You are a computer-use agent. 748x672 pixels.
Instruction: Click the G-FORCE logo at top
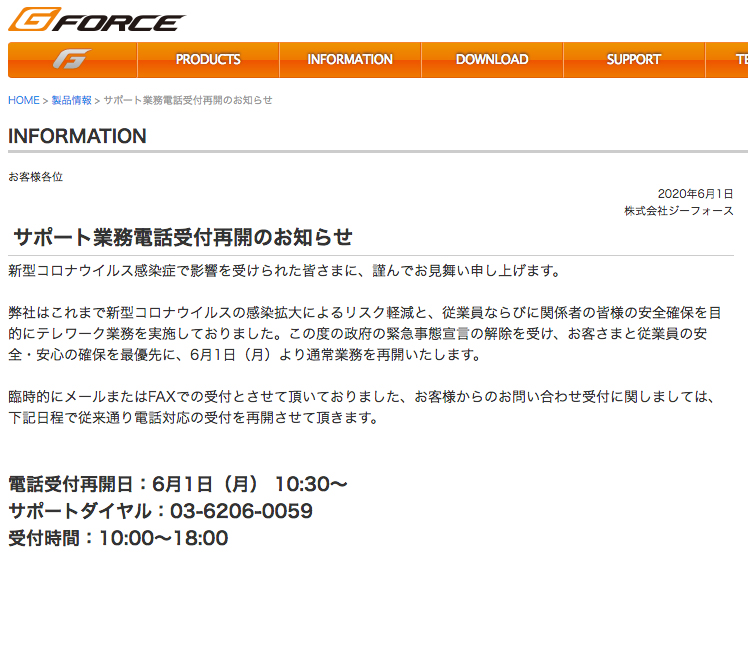click(97, 20)
